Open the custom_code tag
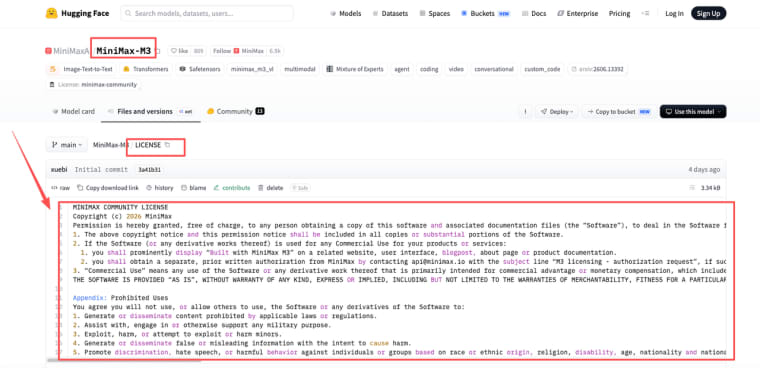This screenshot has height=368, width=760. 542,69
